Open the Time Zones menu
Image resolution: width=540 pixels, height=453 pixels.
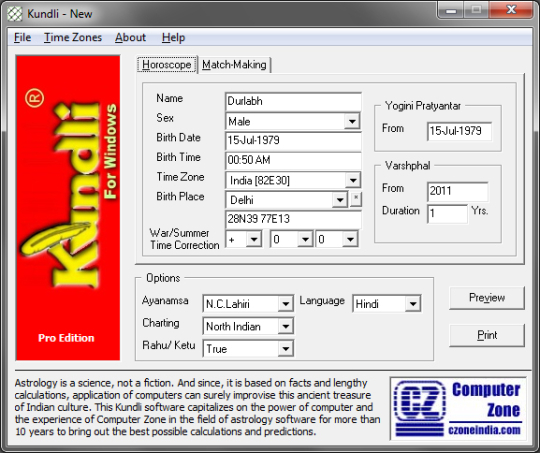pyautogui.click(x=73, y=37)
